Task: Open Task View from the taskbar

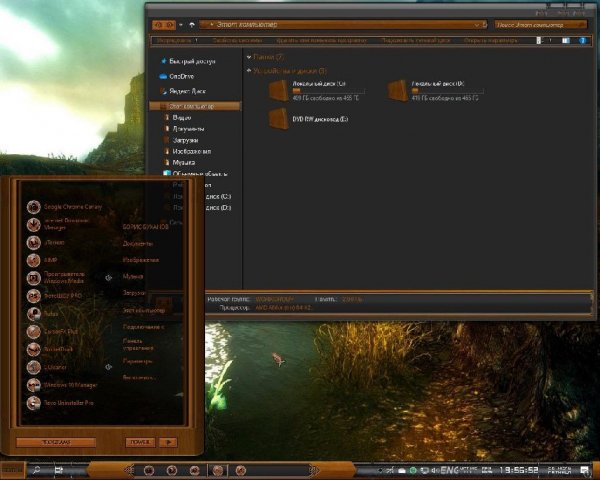Action: click(59, 470)
